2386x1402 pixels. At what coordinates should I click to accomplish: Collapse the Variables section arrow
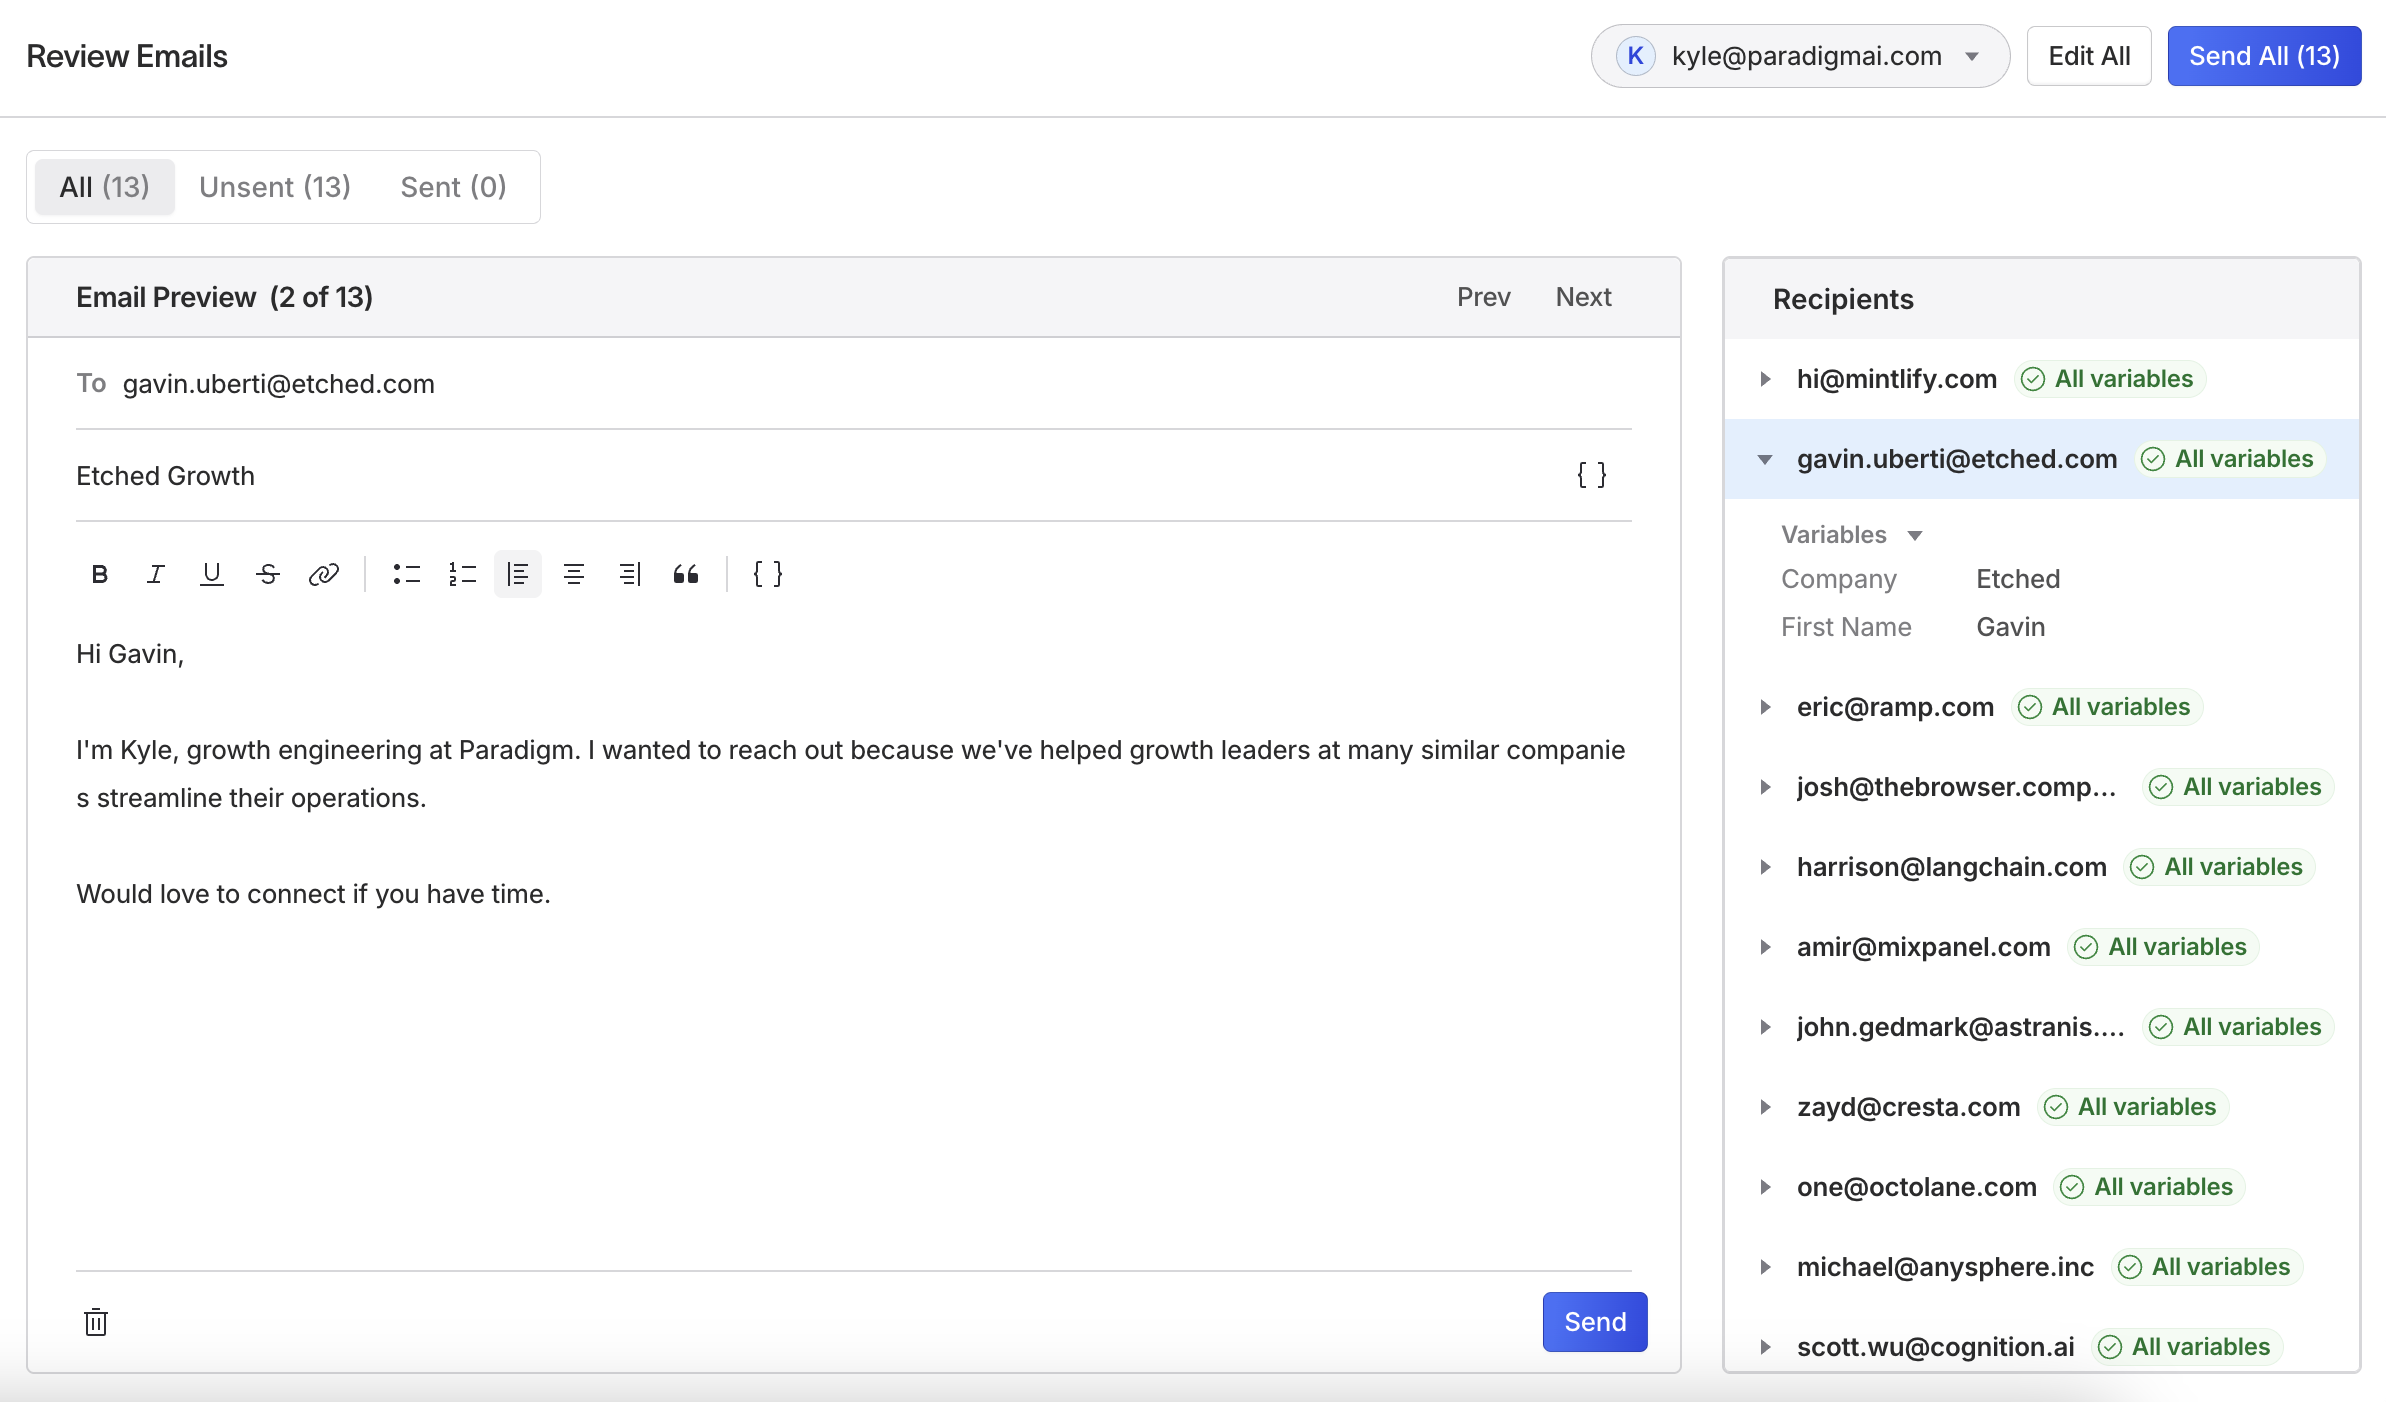point(1915,535)
